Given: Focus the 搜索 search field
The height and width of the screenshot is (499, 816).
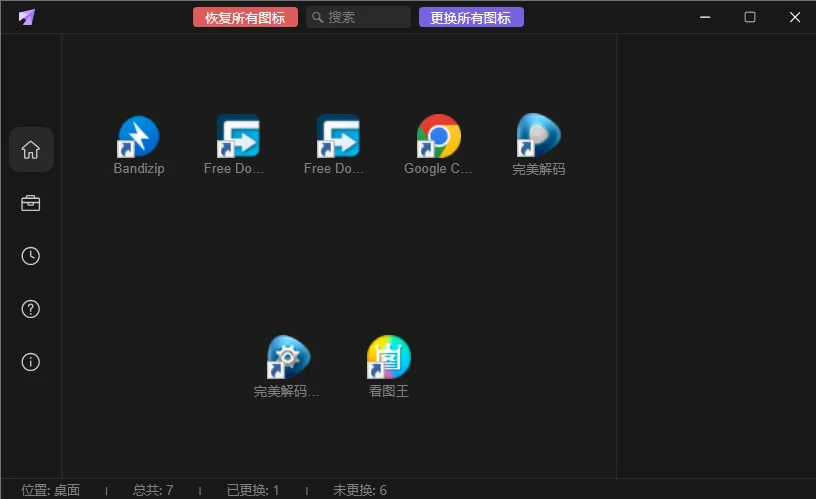Looking at the screenshot, I should click(x=358, y=17).
